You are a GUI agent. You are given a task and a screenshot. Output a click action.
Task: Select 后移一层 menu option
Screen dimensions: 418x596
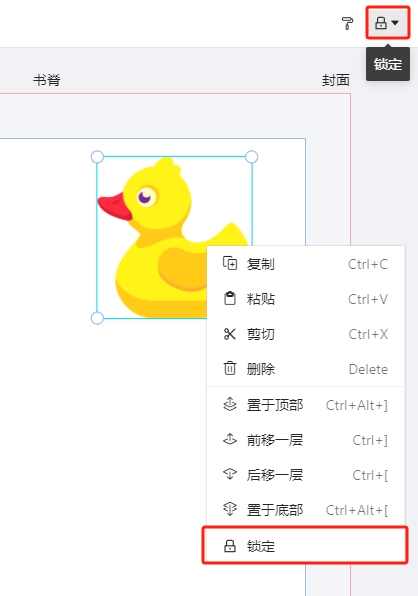coord(306,475)
